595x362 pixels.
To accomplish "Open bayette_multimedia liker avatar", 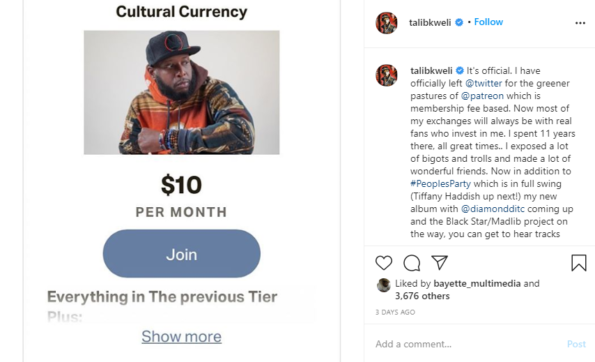I will tap(384, 285).
